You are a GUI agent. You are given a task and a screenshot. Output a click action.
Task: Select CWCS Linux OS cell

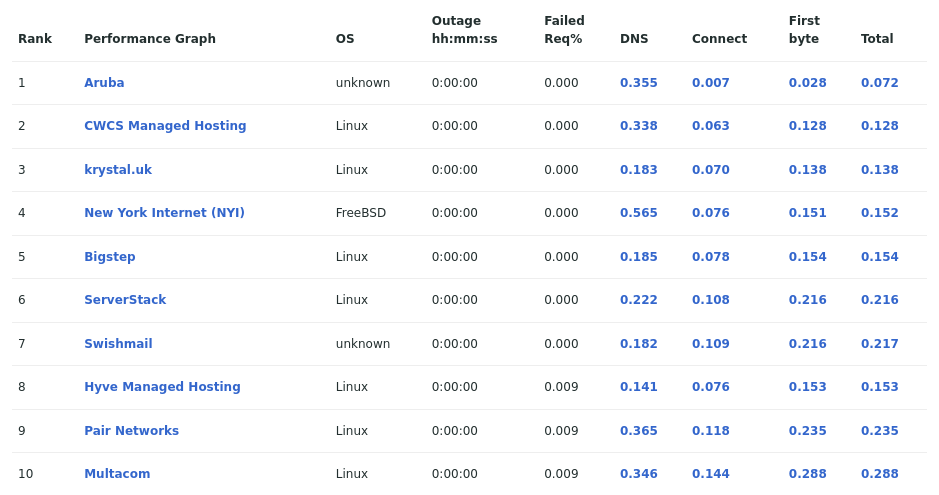(352, 126)
